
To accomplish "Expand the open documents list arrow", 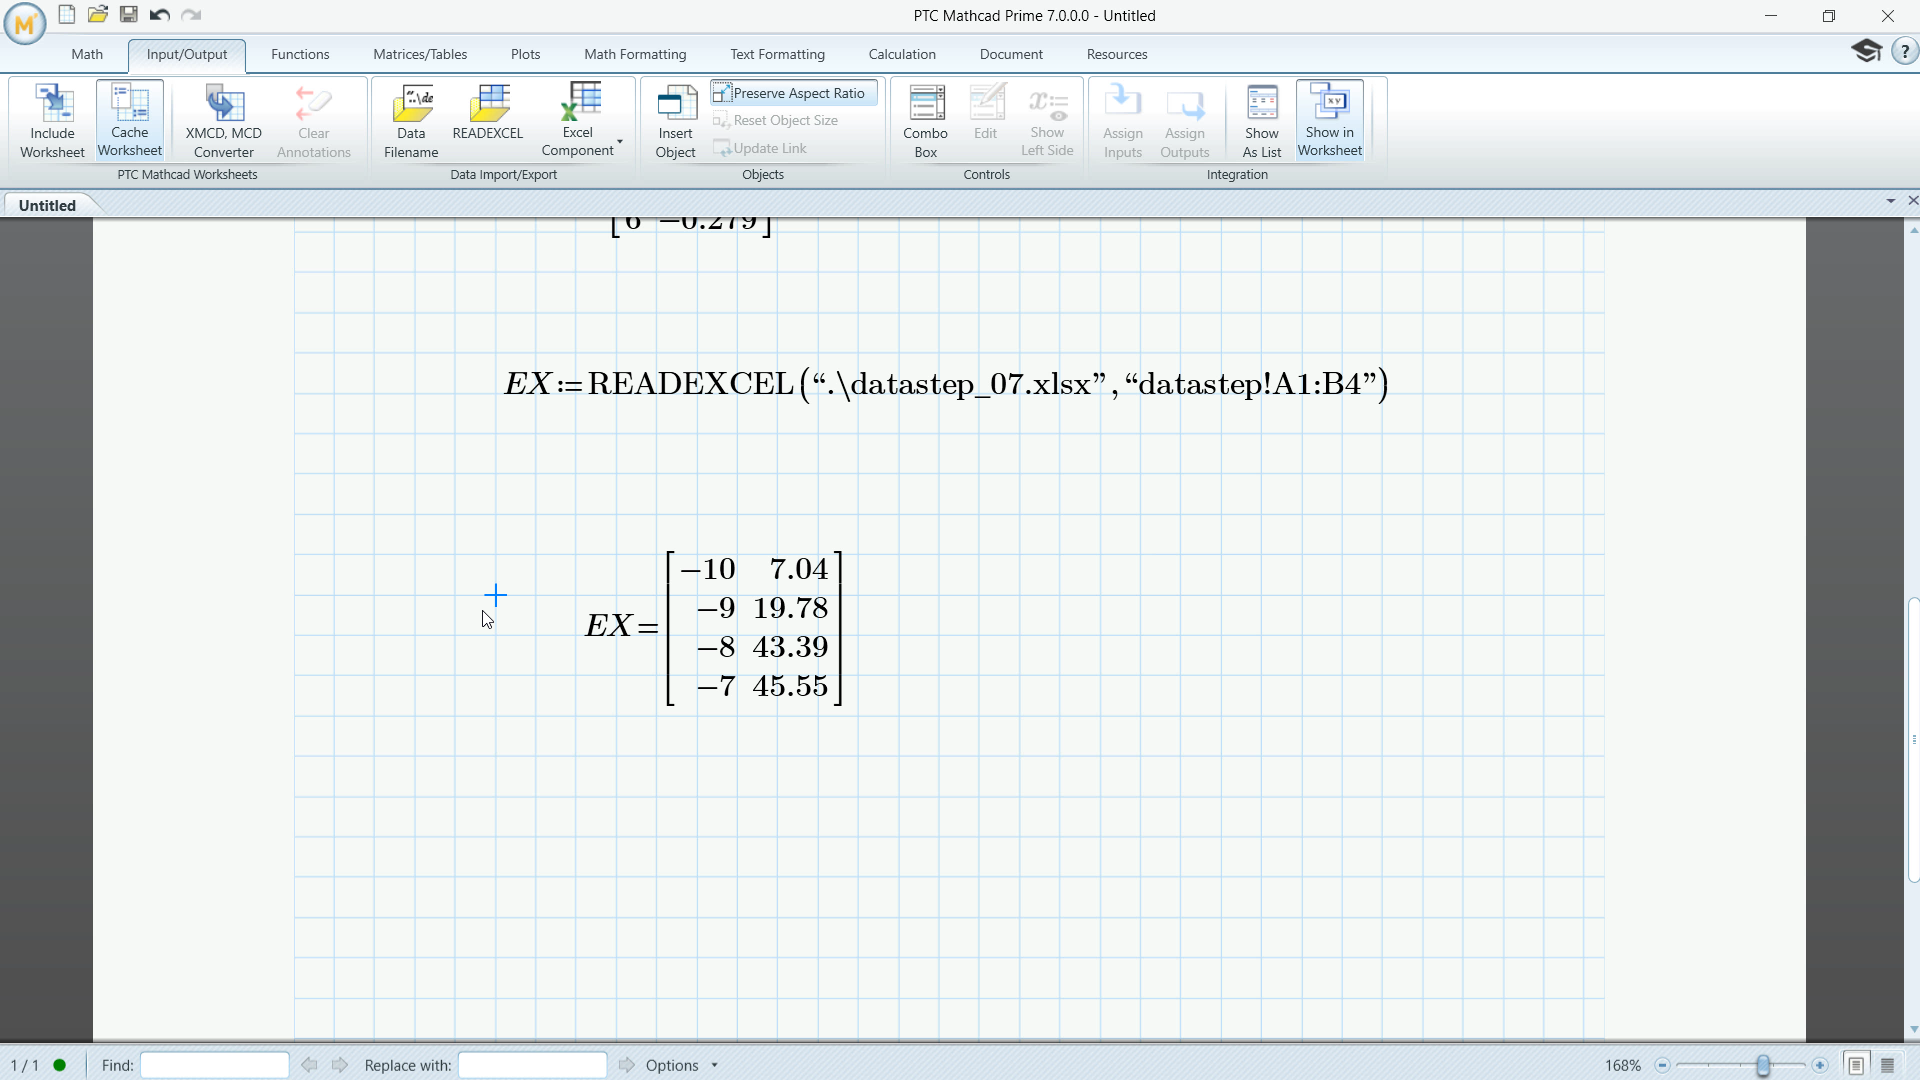I will point(1891,201).
